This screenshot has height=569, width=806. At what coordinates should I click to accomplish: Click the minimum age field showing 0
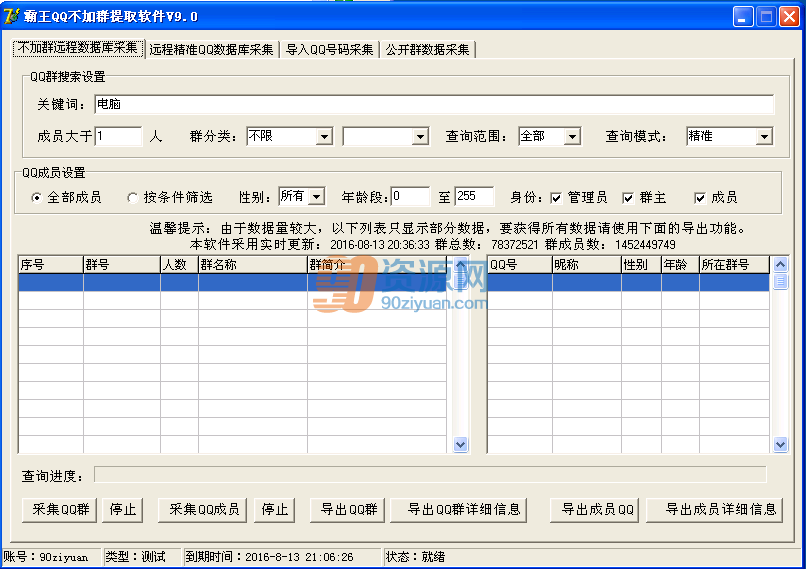pyautogui.click(x=410, y=196)
